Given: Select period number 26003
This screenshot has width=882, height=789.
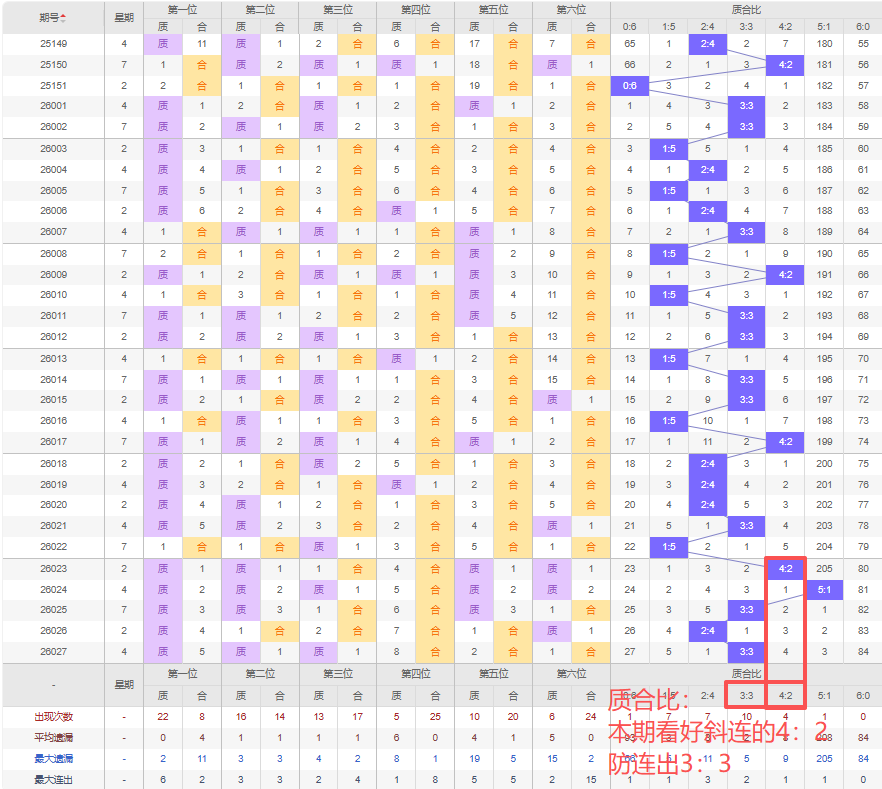Looking at the screenshot, I should point(53,148).
